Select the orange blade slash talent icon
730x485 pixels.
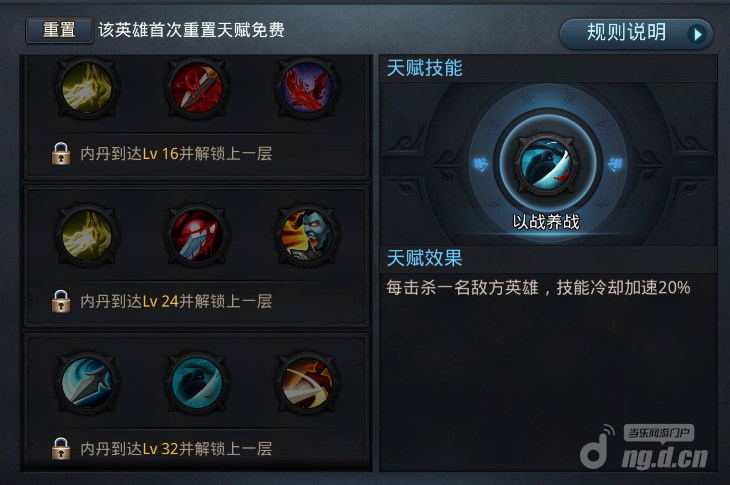point(307,383)
